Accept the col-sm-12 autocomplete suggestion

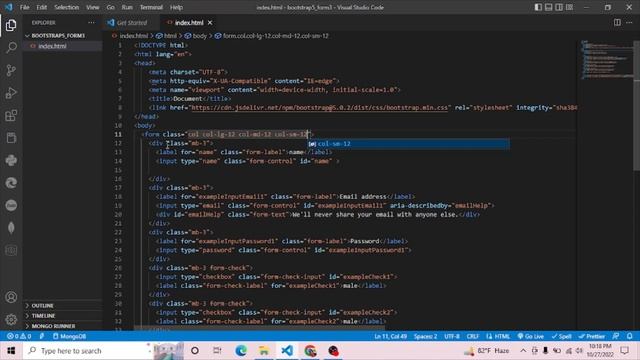point(409,144)
